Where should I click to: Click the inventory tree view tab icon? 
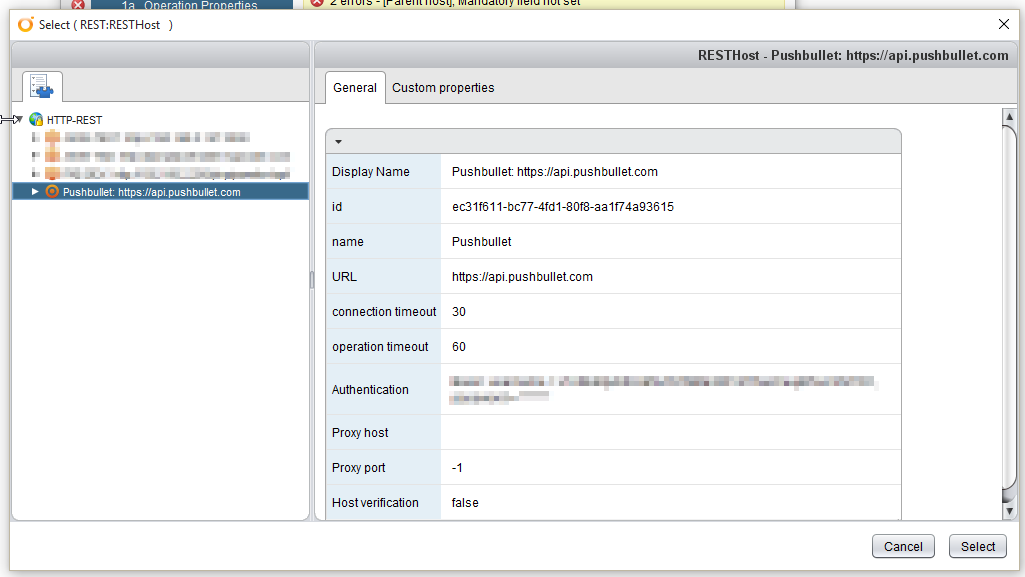click(x=42, y=86)
